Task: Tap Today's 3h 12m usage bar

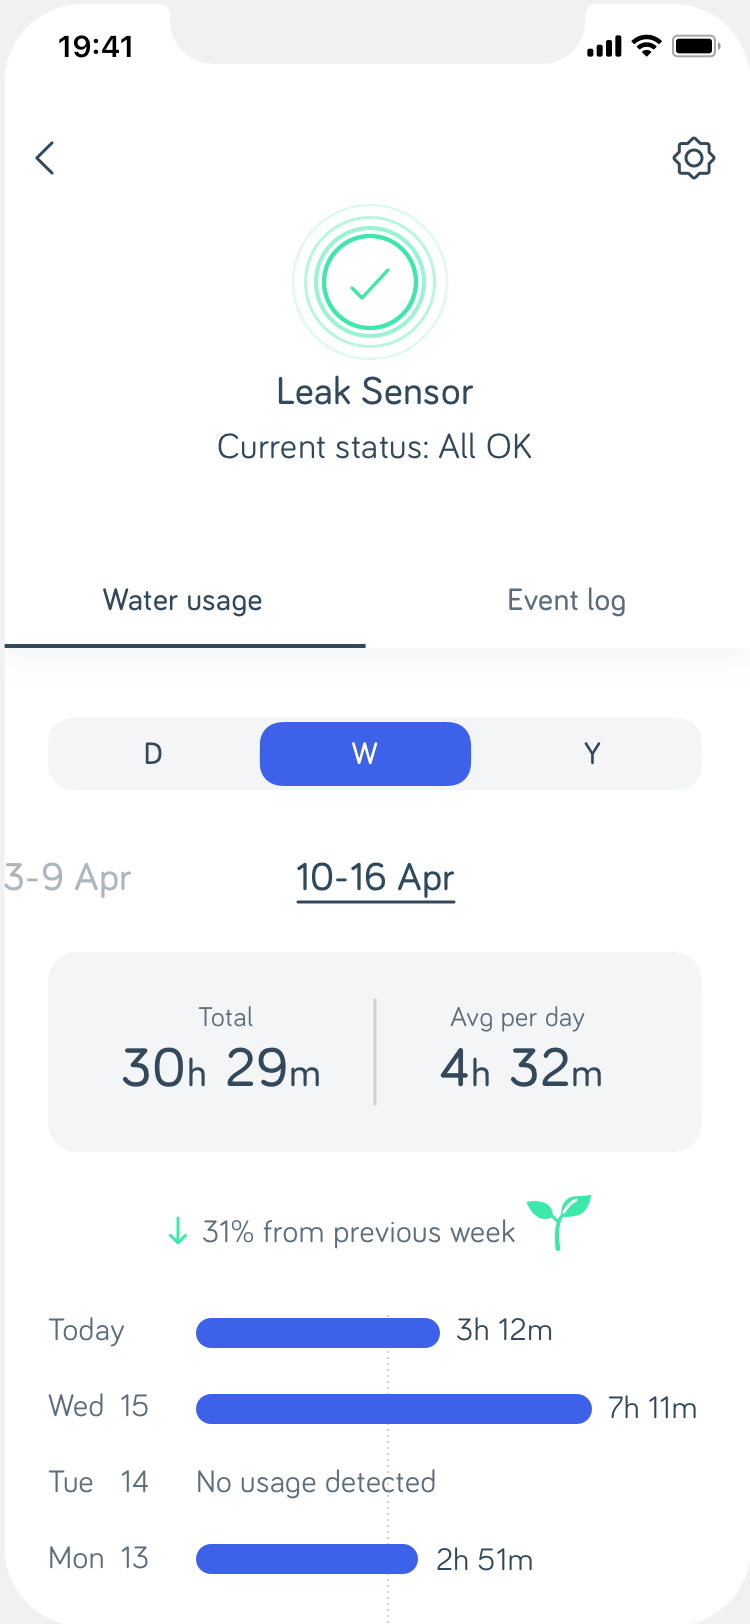Action: click(x=318, y=1333)
